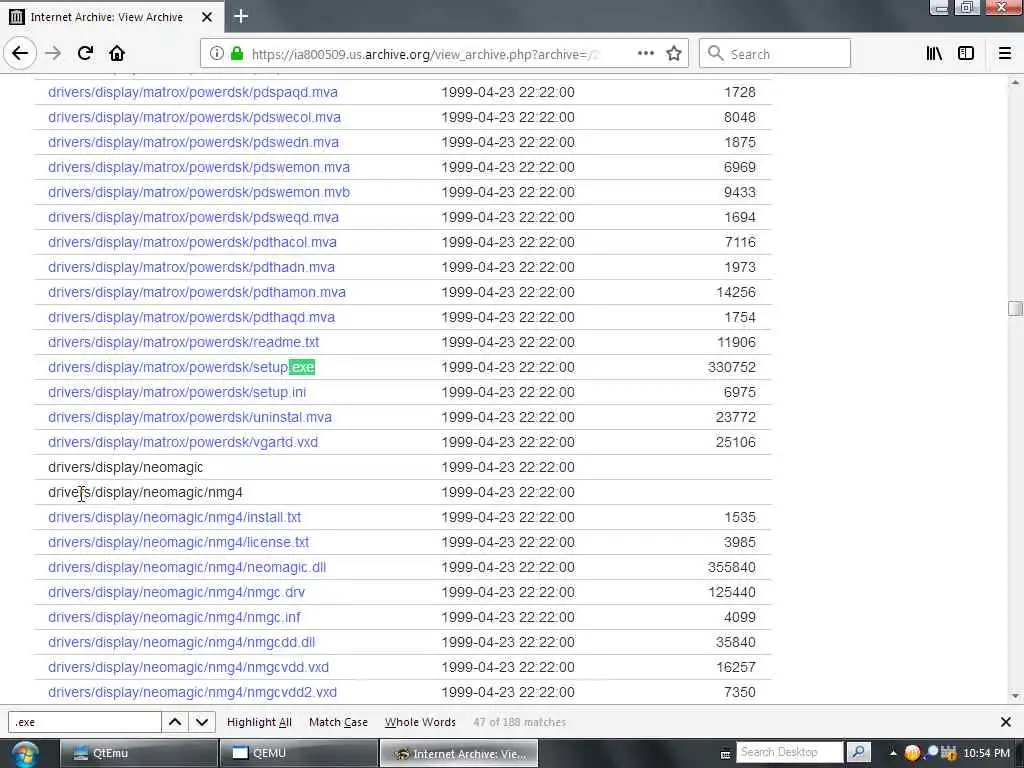Open pdsweqd.mva file link
This screenshot has width=1024, height=768.
click(193, 217)
